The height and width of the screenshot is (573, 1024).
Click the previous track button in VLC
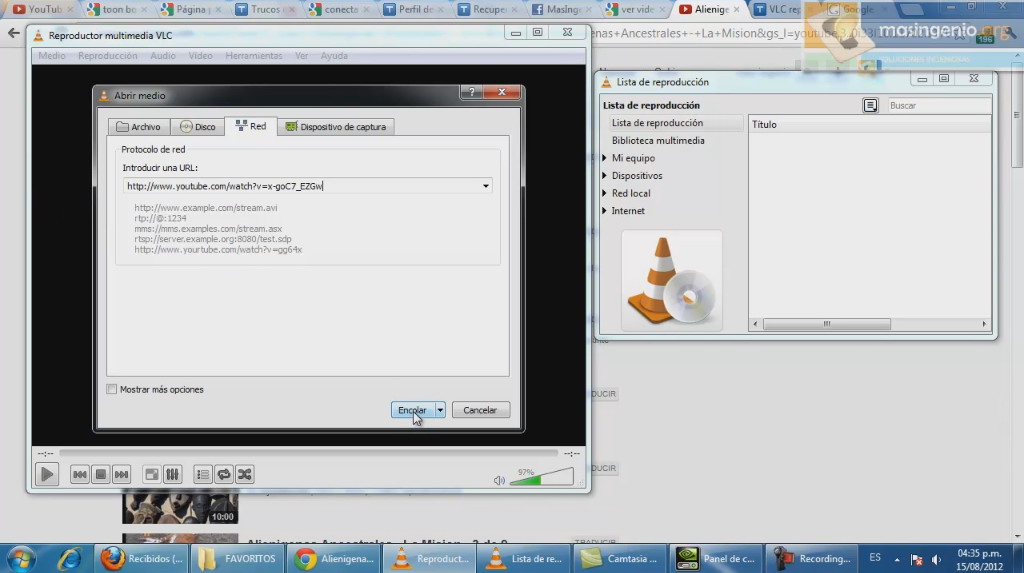point(80,474)
